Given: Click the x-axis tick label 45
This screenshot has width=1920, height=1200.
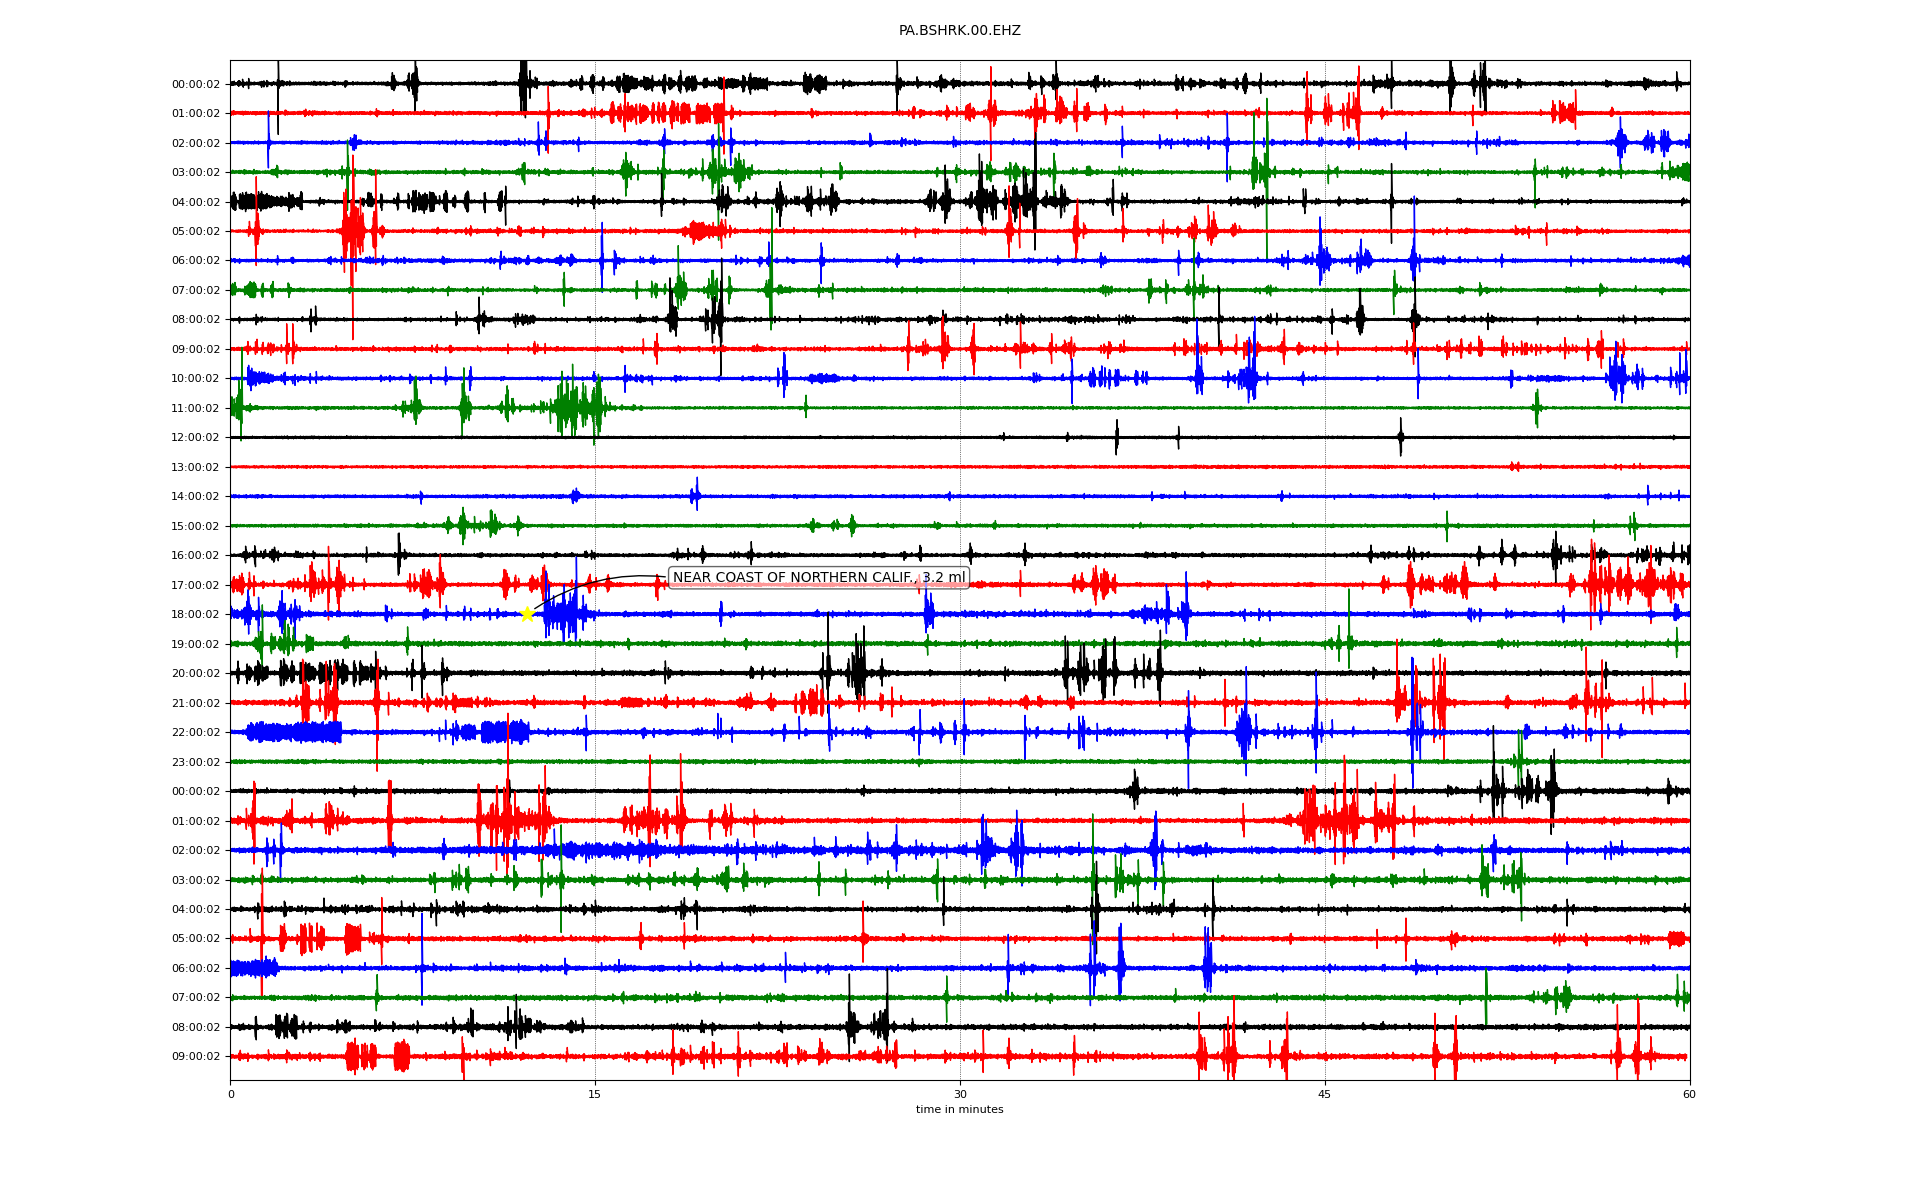Looking at the screenshot, I should coord(1325,1094).
